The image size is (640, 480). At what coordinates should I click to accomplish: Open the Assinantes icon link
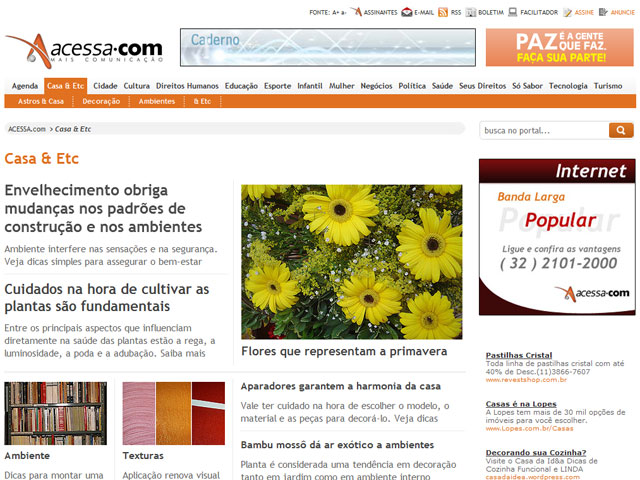[356, 12]
